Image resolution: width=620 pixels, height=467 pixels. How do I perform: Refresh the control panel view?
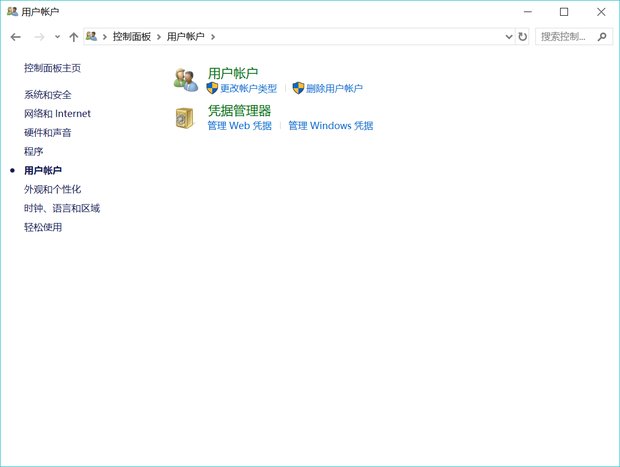click(523, 37)
